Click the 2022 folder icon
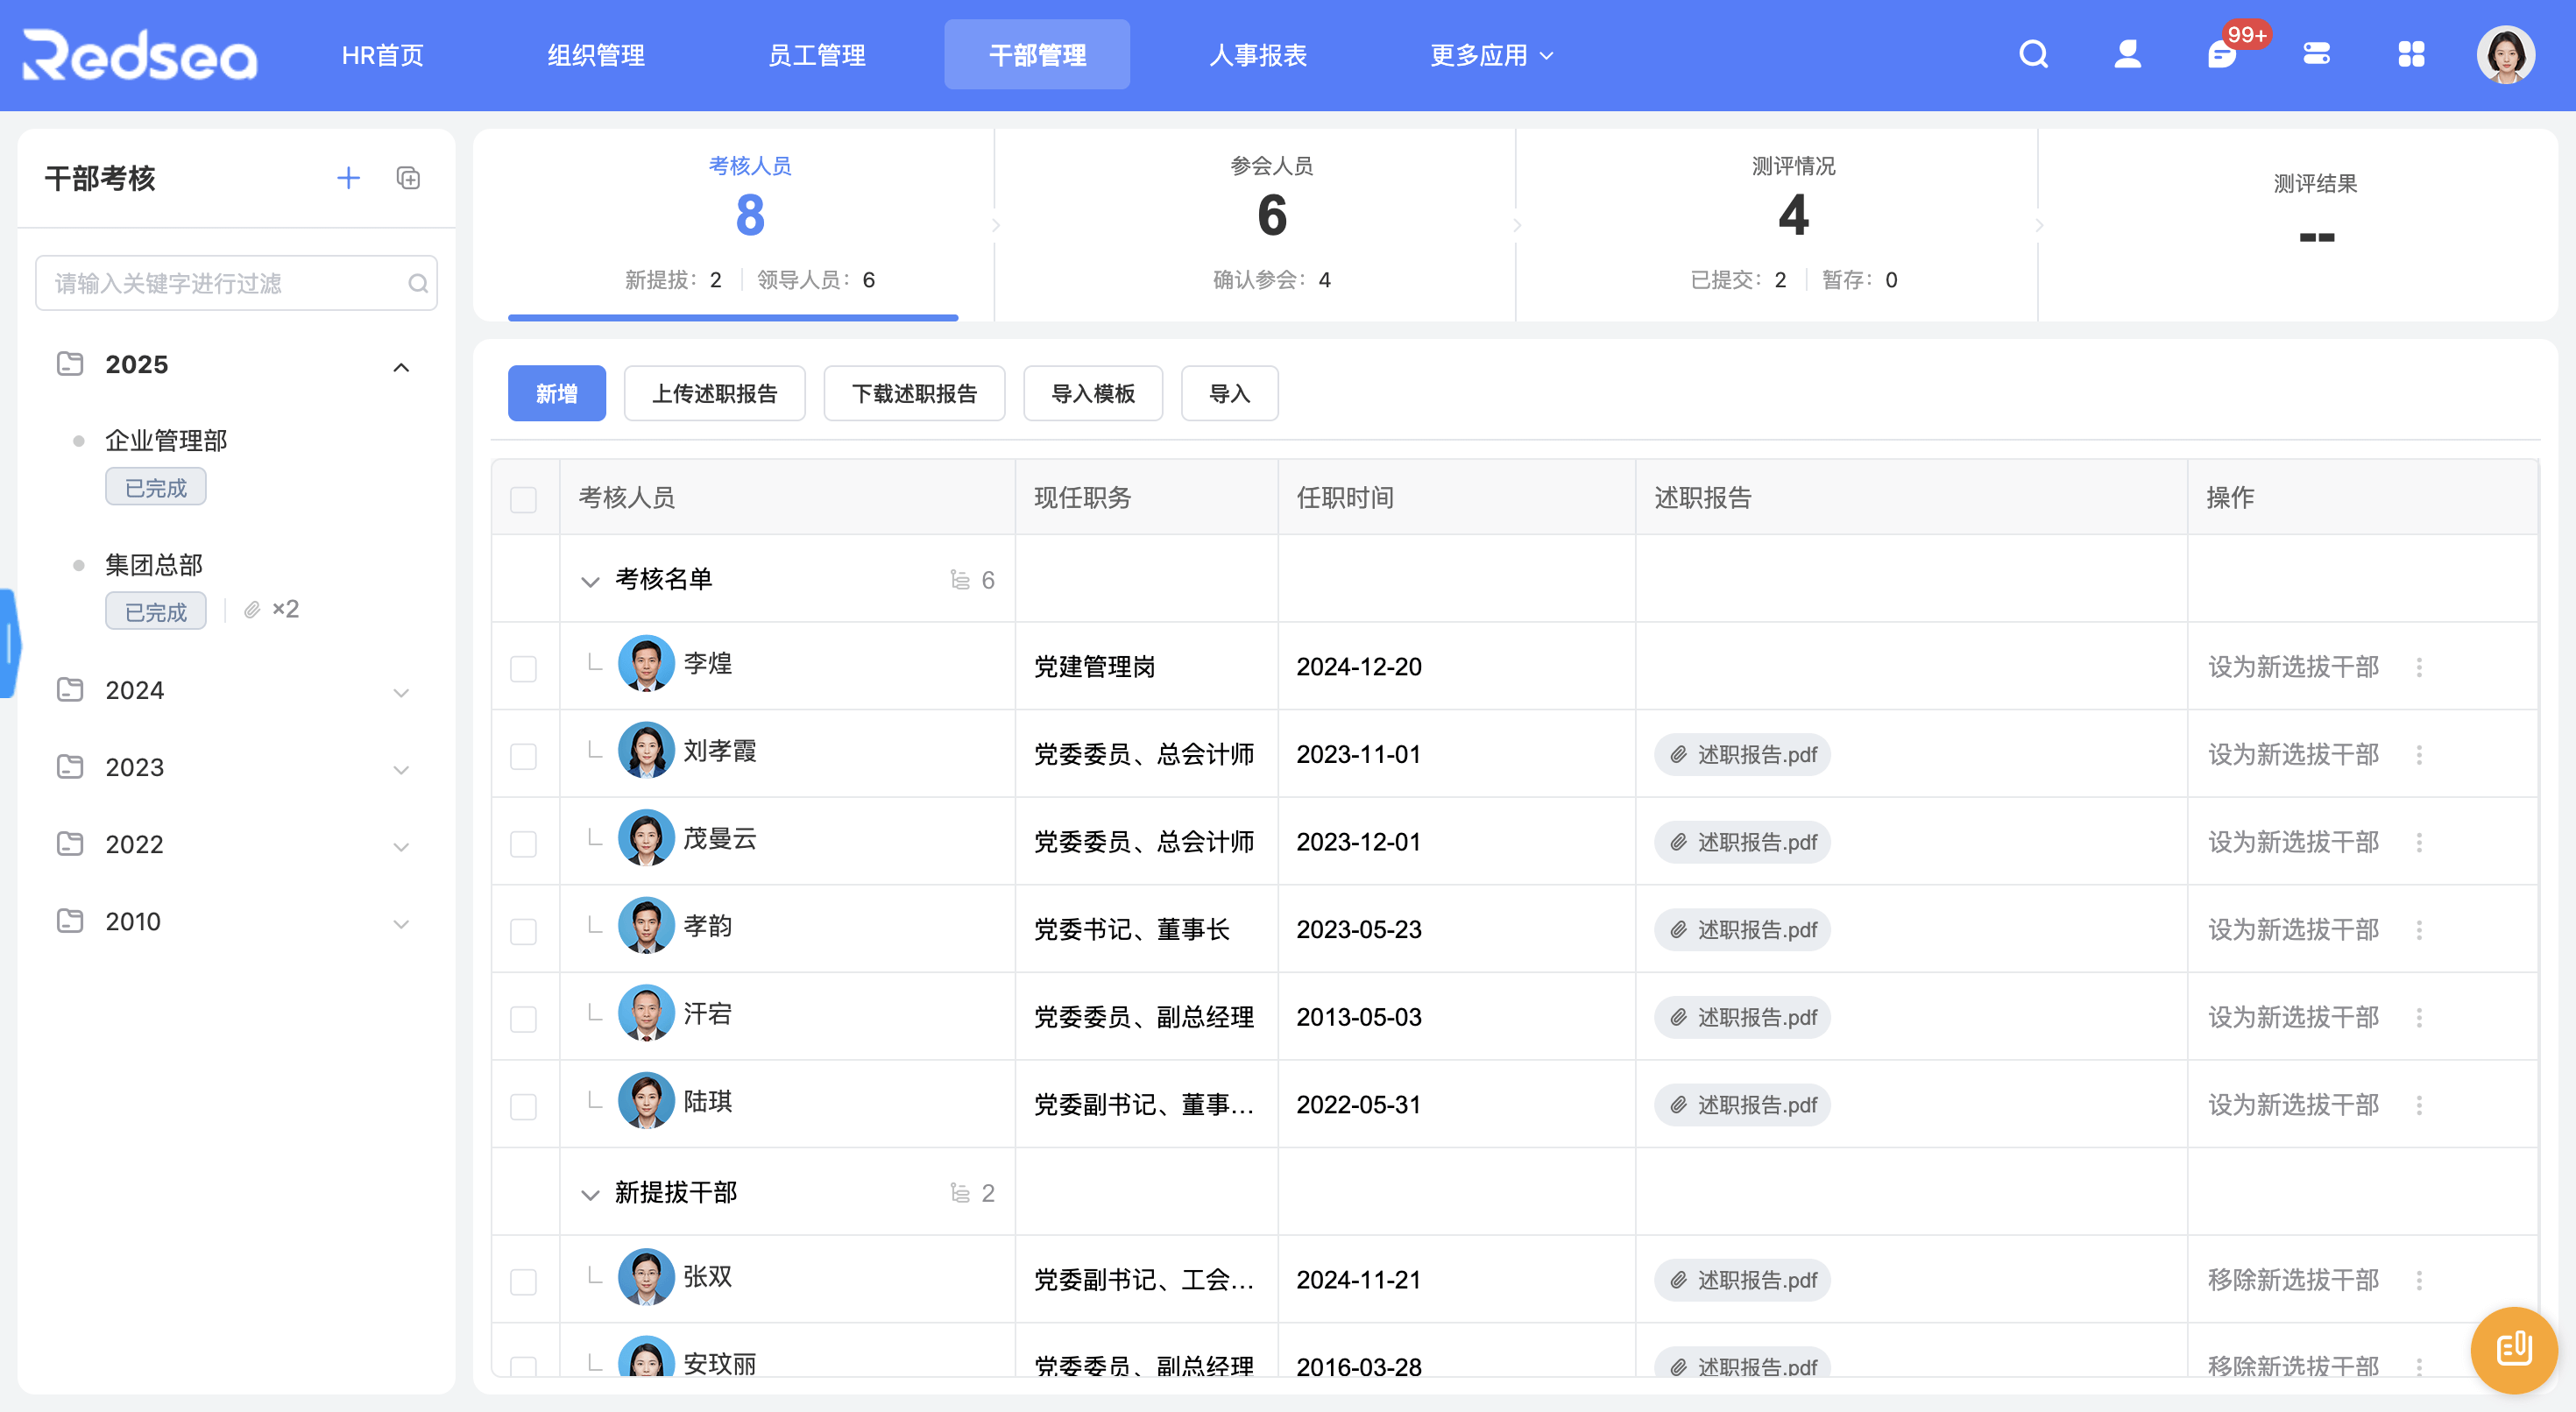Image resolution: width=2576 pixels, height=1412 pixels. click(70, 844)
